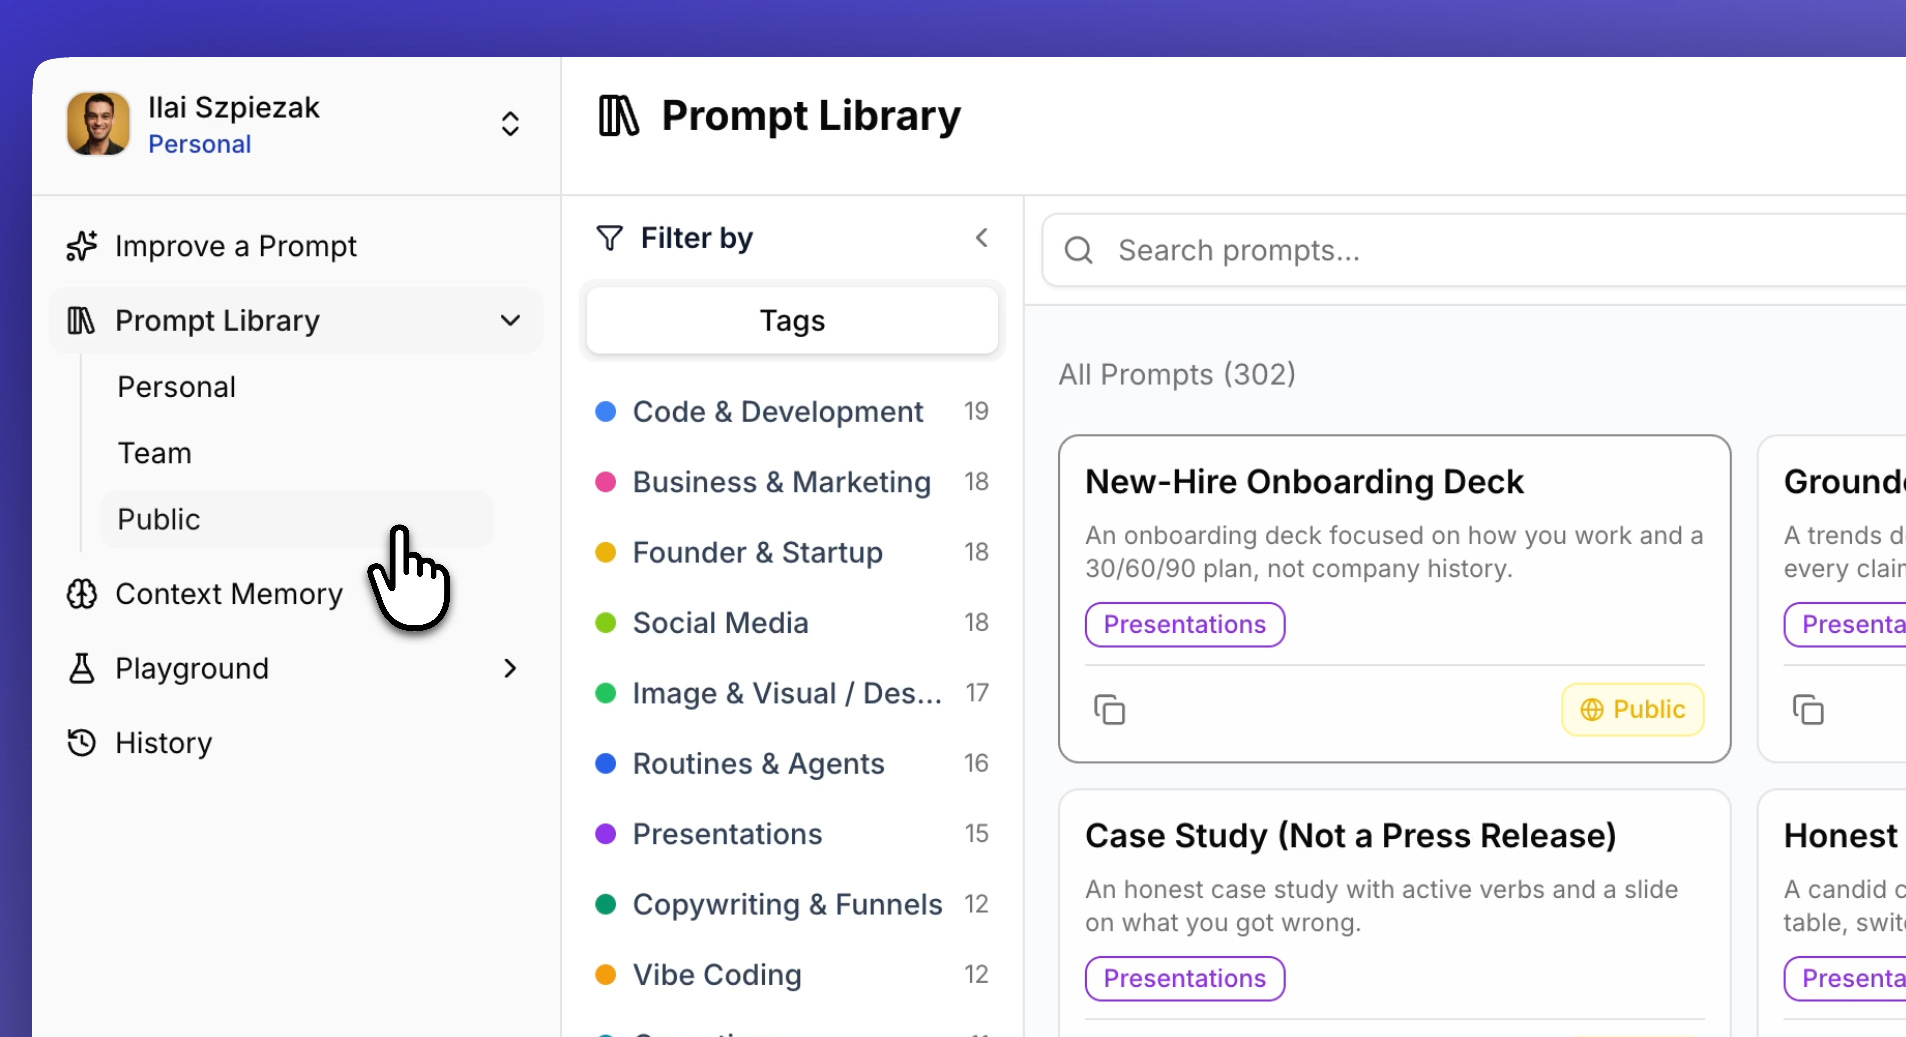The width and height of the screenshot is (1906, 1037).
Task: Click the Prompt Library header logo icon
Action: pos(619,116)
